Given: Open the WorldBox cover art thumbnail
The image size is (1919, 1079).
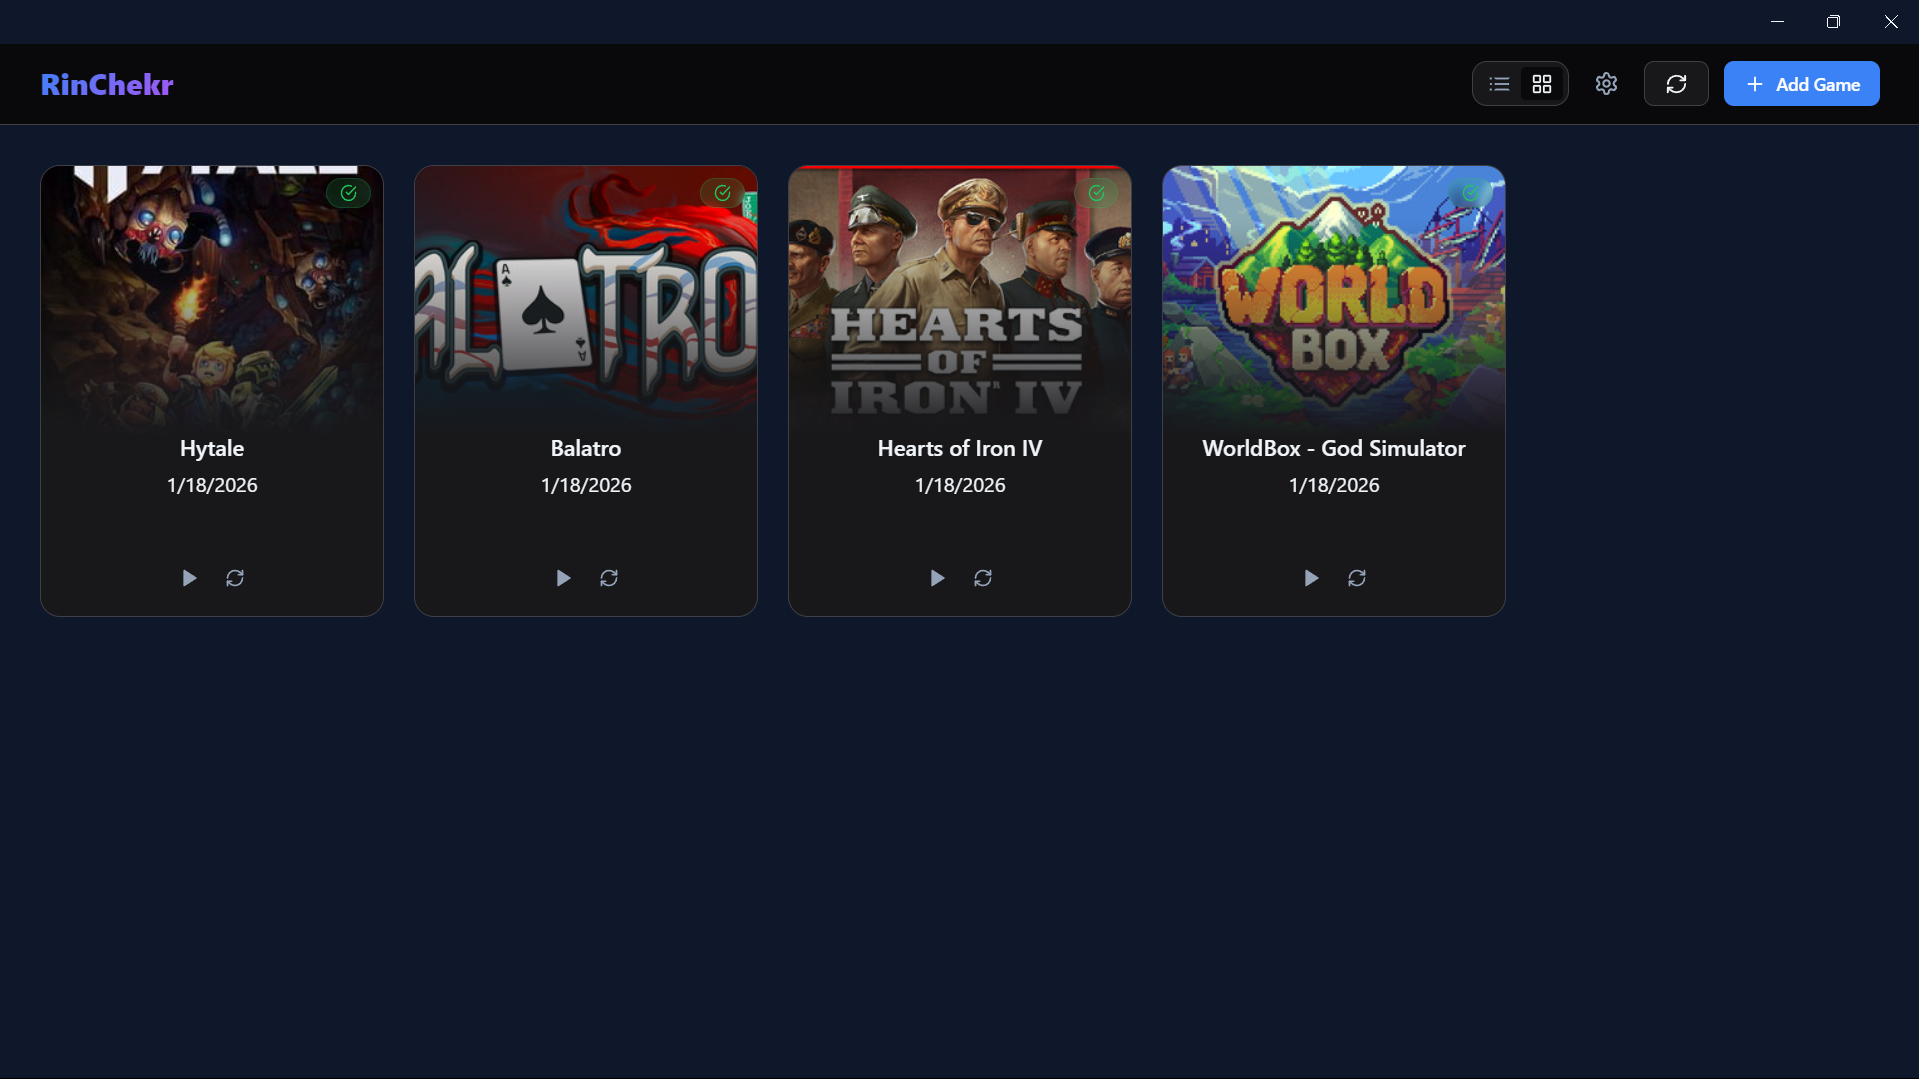Looking at the screenshot, I should tap(1334, 298).
